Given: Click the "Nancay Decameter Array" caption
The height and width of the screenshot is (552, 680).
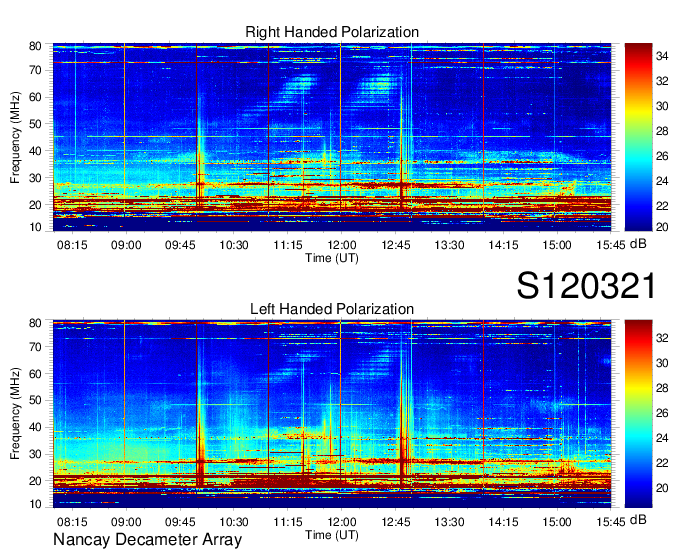Looking at the screenshot, I should click(147, 539).
